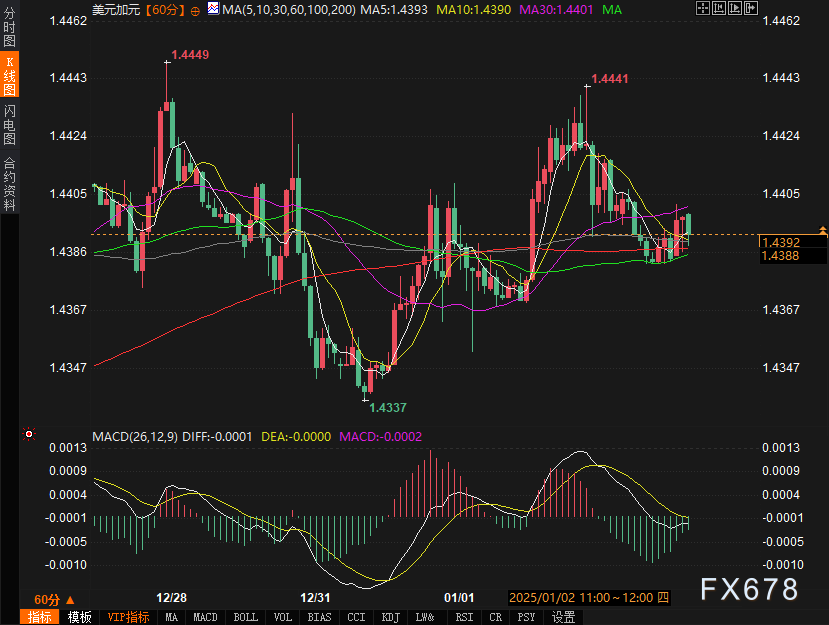Click the crosshair icon at top right
Image resolution: width=829 pixels, height=625 pixels.
(x=703, y=8)
